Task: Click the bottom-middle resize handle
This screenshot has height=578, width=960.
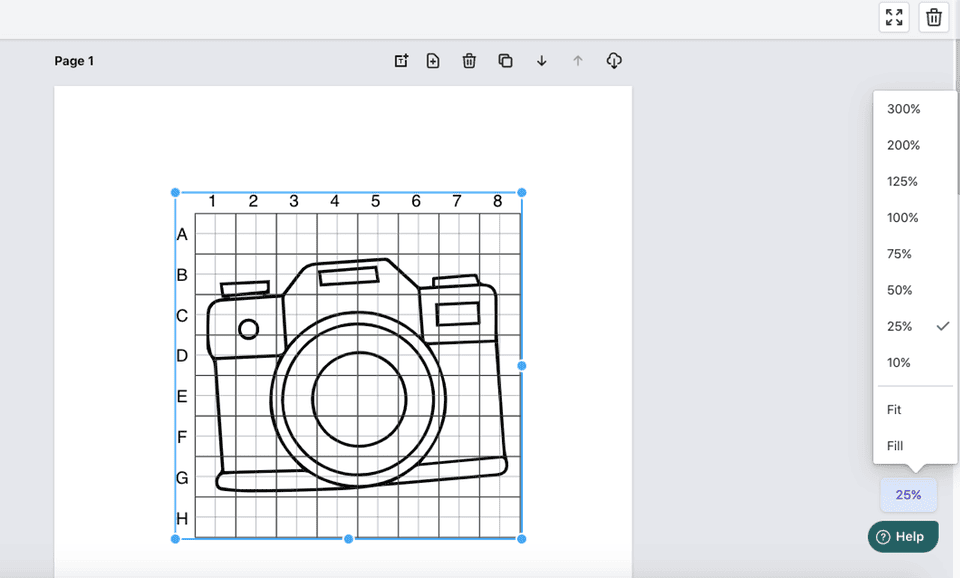Action: tap(348, 539)
